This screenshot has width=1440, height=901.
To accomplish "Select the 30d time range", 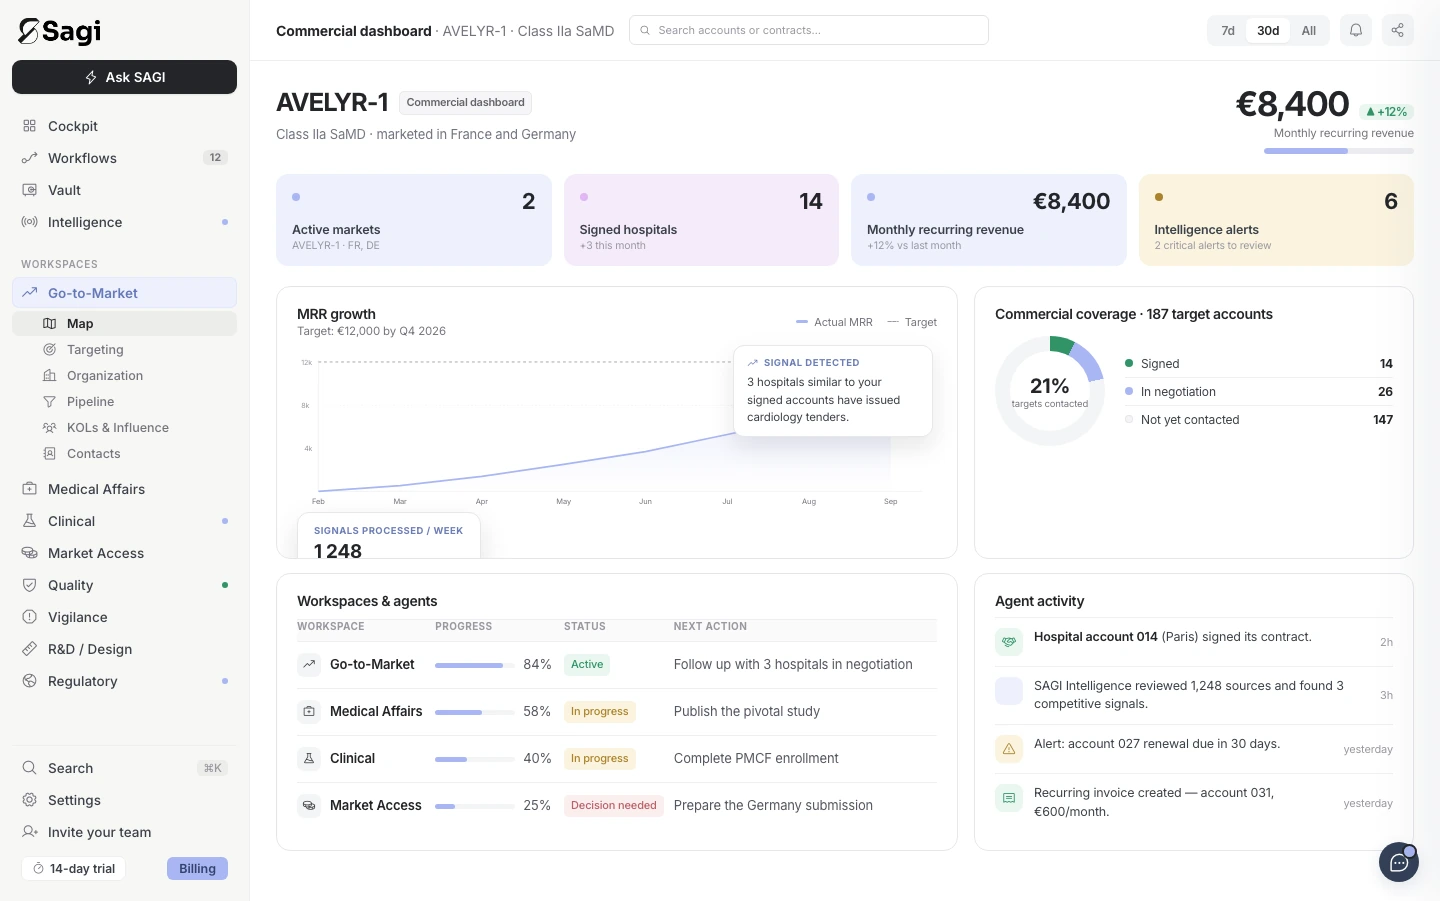I will tap(1268, 31).
